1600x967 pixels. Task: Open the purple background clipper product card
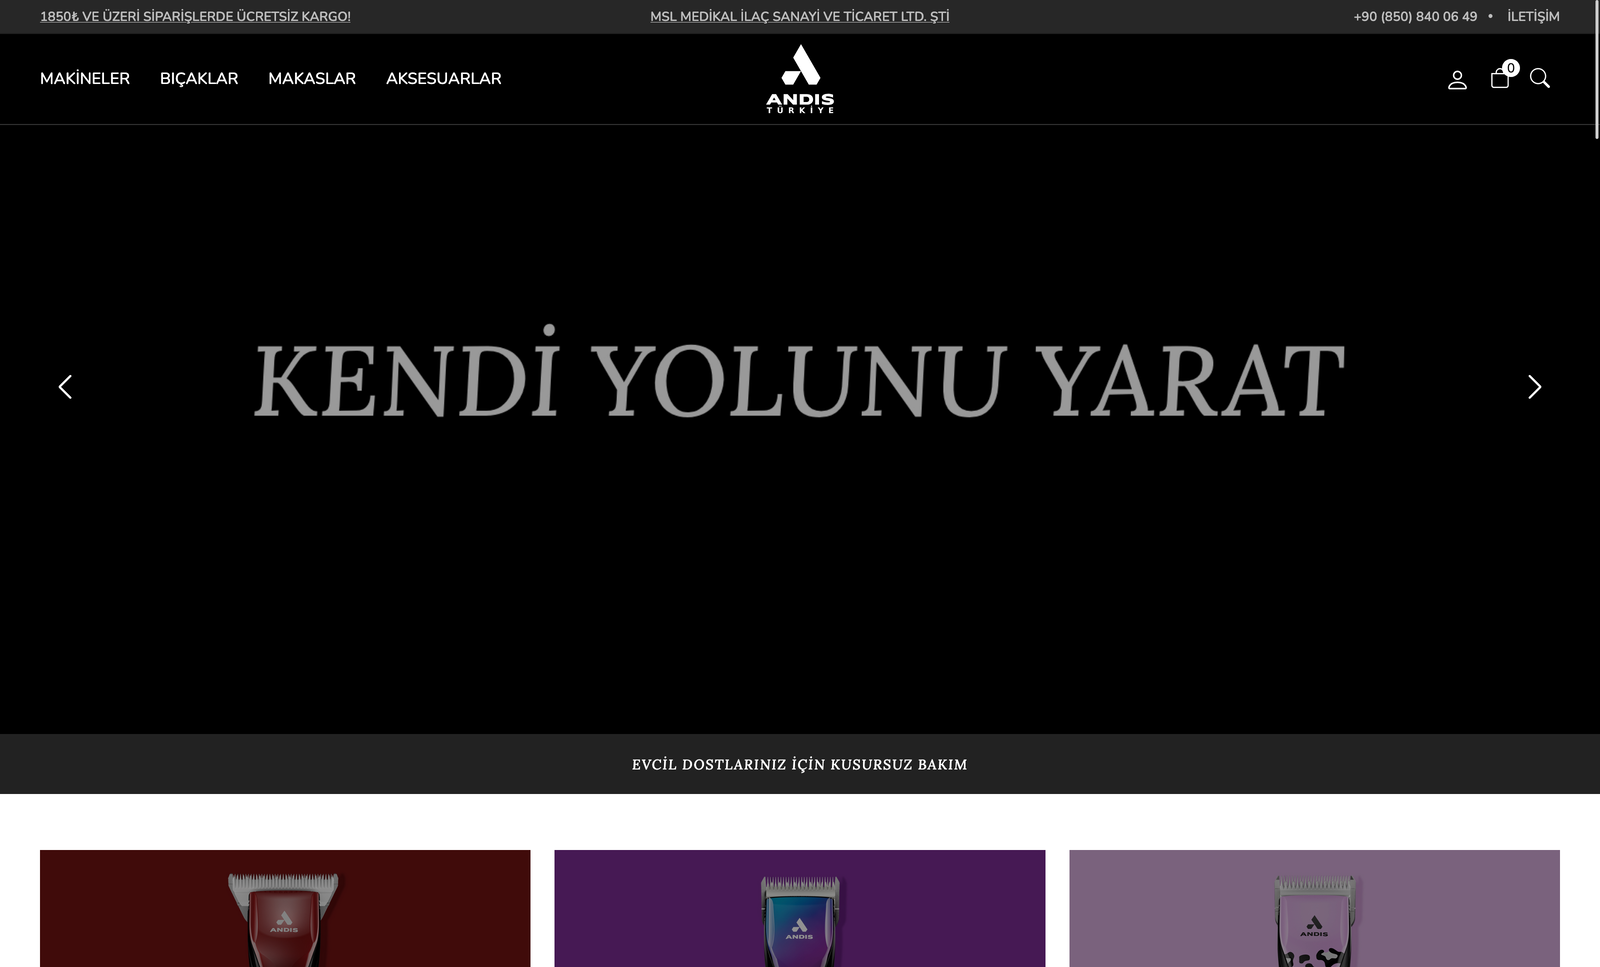[799, 908]
